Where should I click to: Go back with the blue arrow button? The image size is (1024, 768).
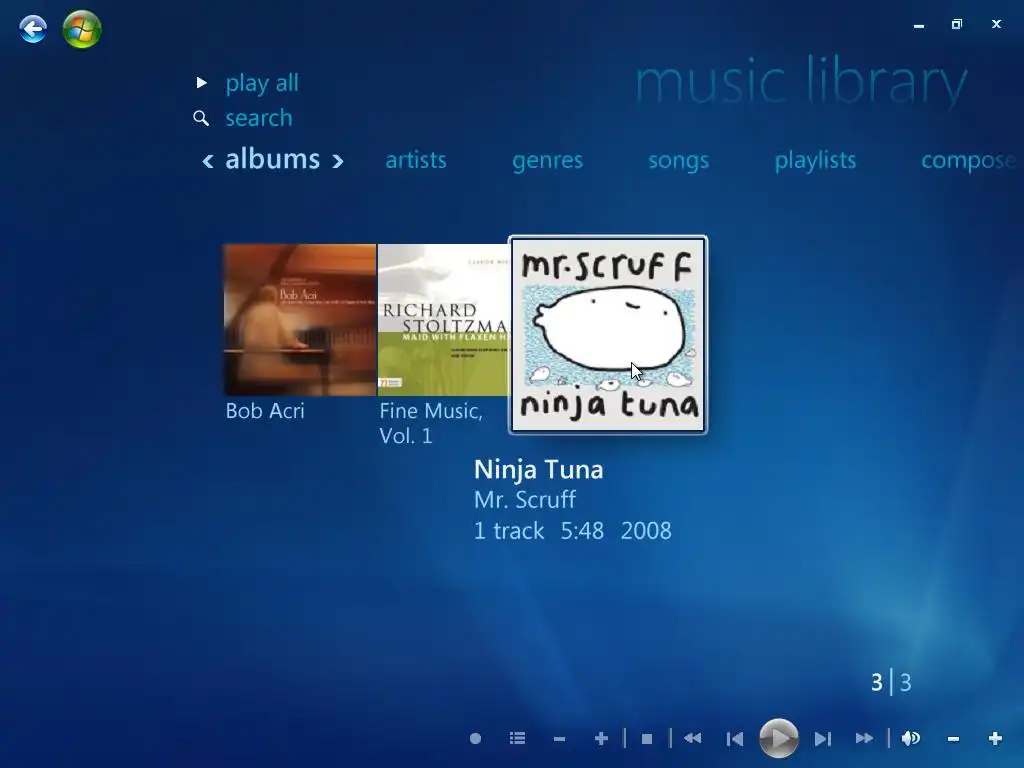click(33, 29)
